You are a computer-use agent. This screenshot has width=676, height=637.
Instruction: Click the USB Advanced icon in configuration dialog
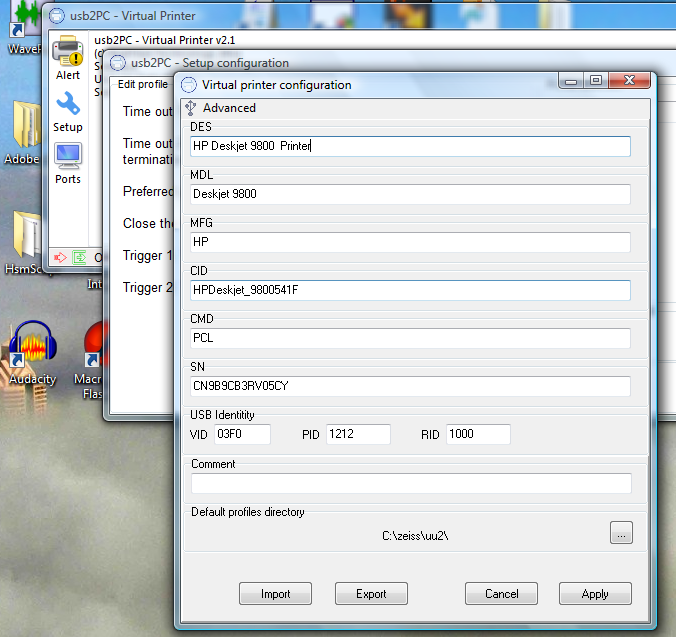pos(190,108)
